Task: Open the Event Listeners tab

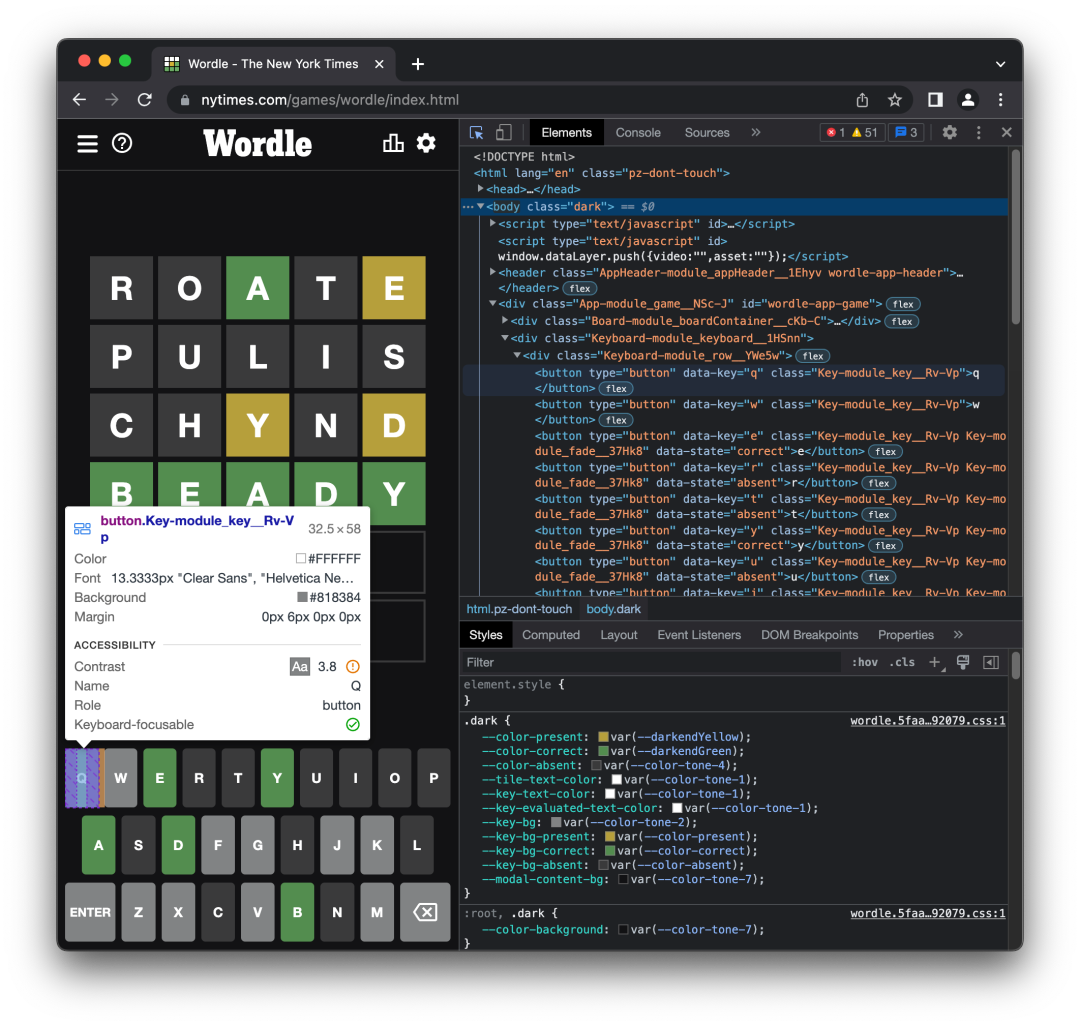Action: (x=699, y=635)
